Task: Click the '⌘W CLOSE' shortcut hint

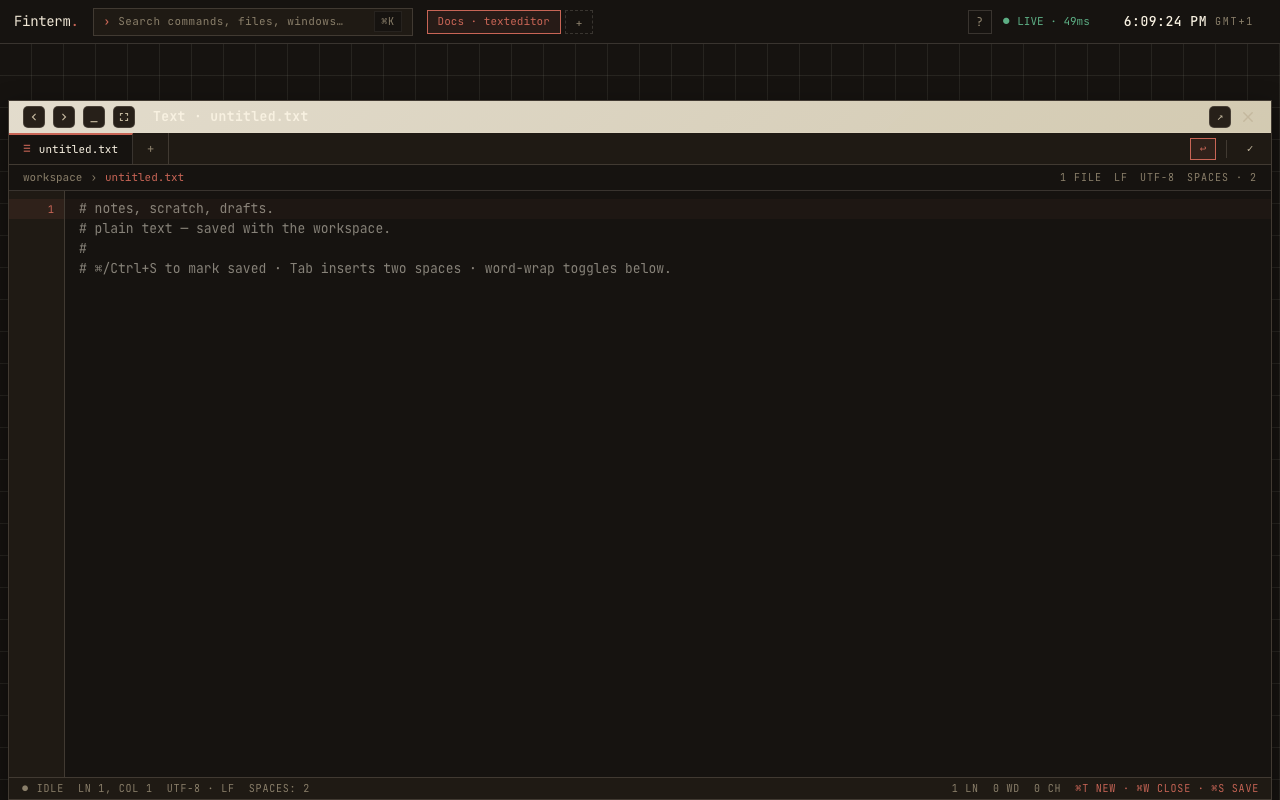Action: click(x=1163, y=789)
